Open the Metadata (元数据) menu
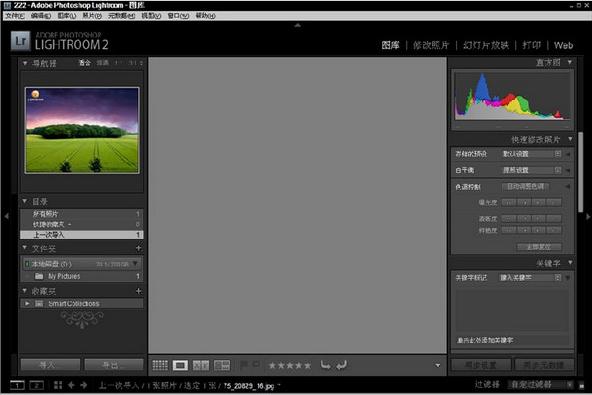 [122, 15]
